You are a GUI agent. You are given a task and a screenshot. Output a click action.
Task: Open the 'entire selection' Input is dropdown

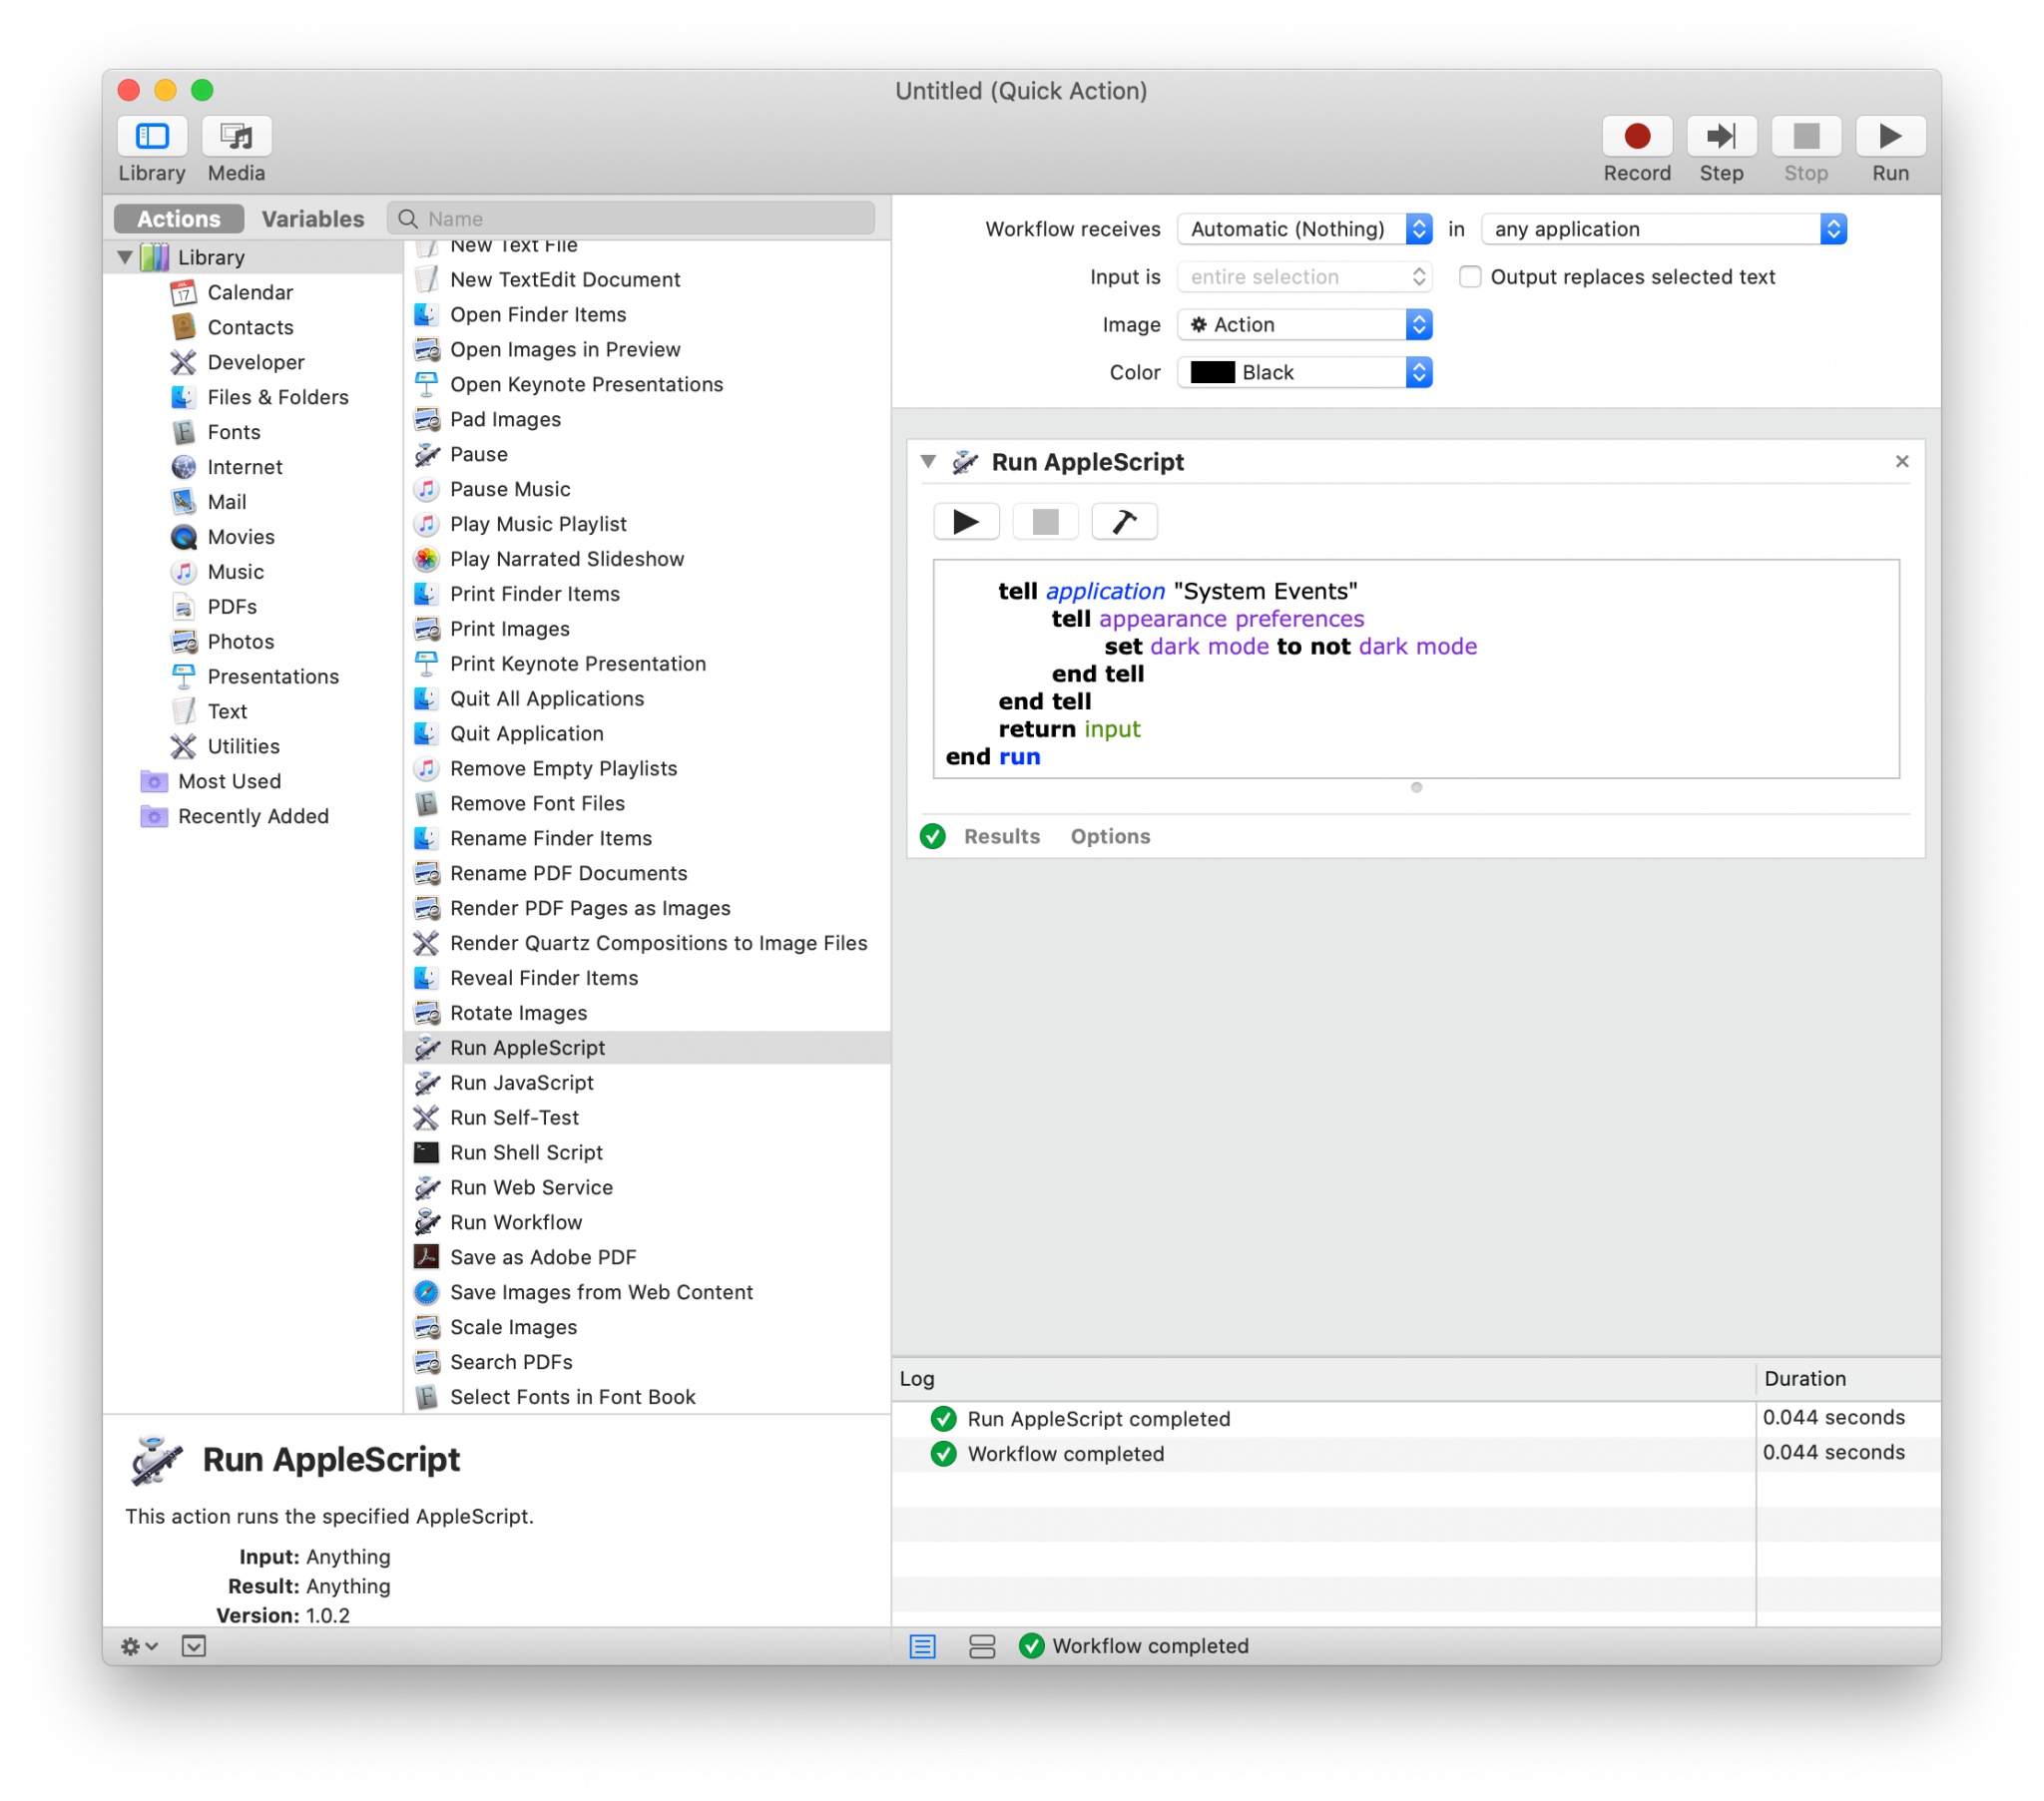click(x=1304, y=277)
